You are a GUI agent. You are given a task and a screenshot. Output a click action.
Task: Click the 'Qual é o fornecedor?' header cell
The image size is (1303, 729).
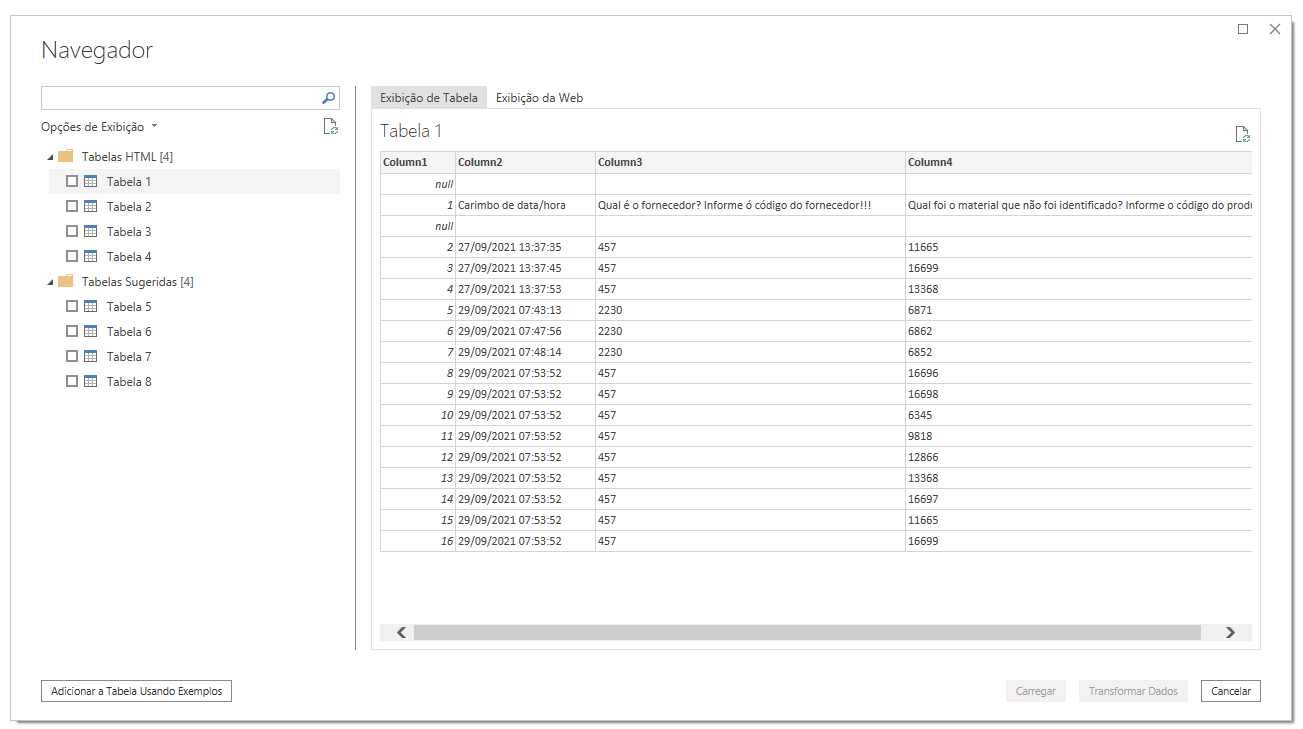coord(750,205)
